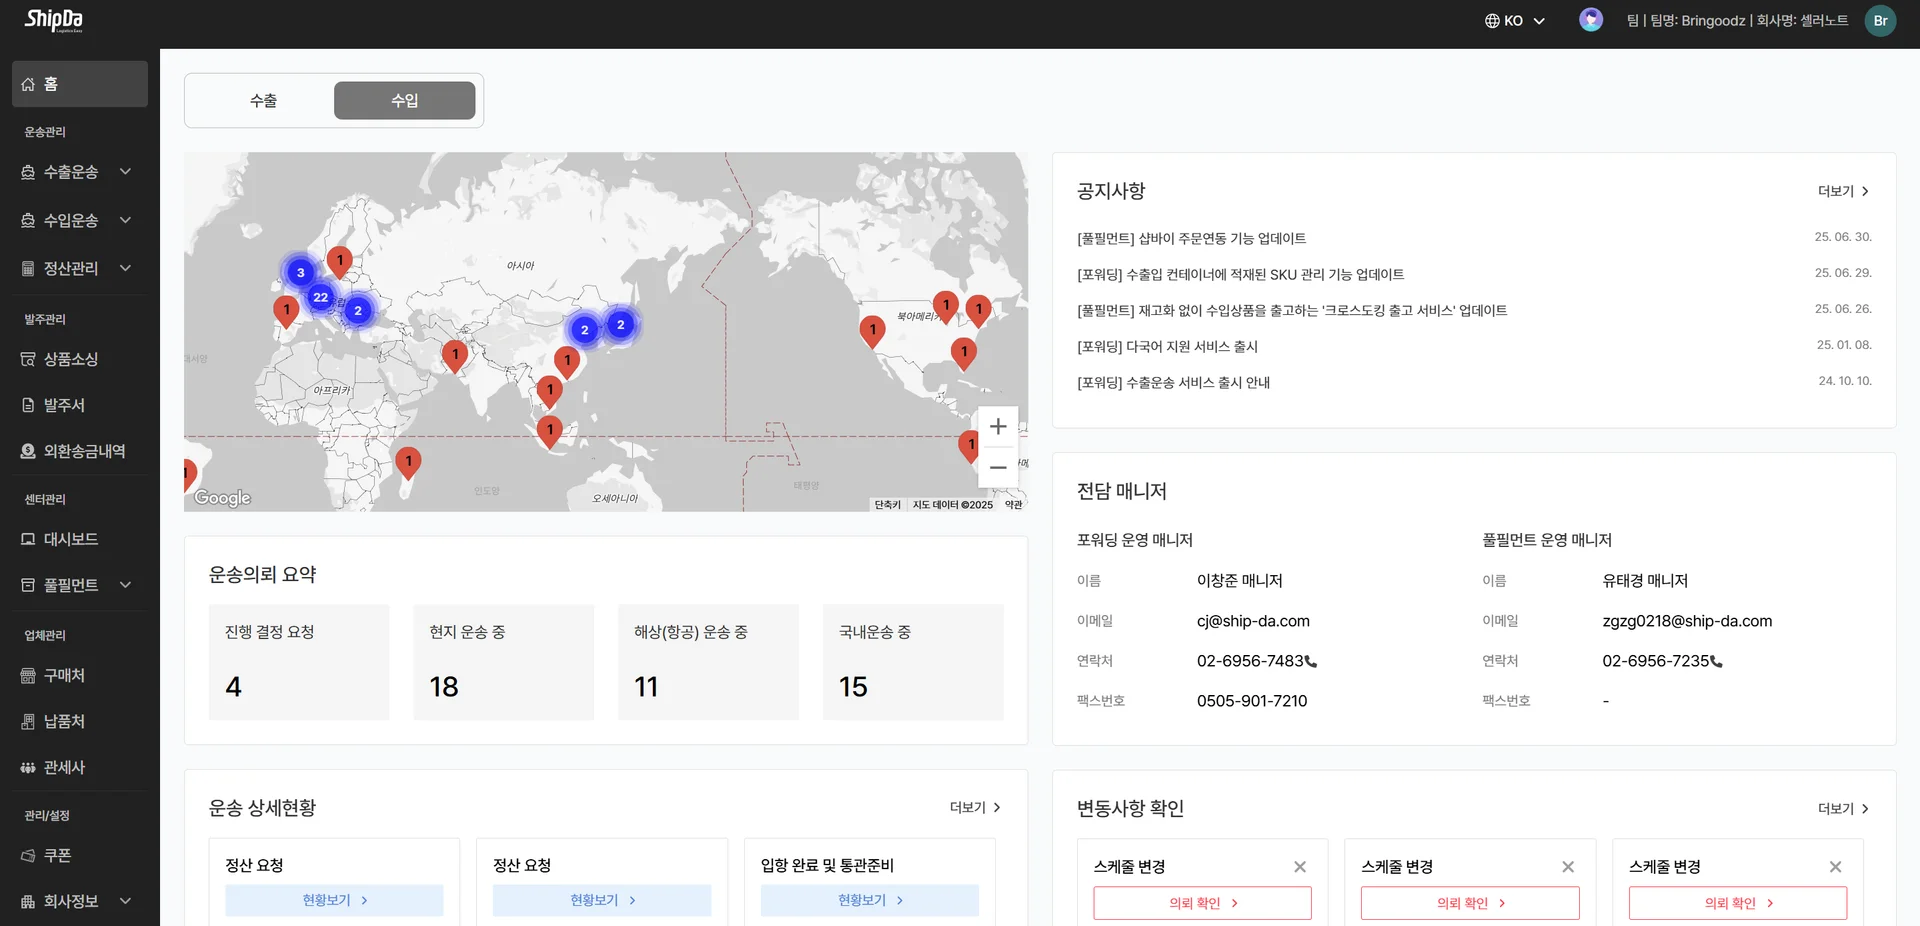Viewport: 1920px width, 926px height.
Task: Open the 외환송금내역 icon
Action: coord(28,451)
